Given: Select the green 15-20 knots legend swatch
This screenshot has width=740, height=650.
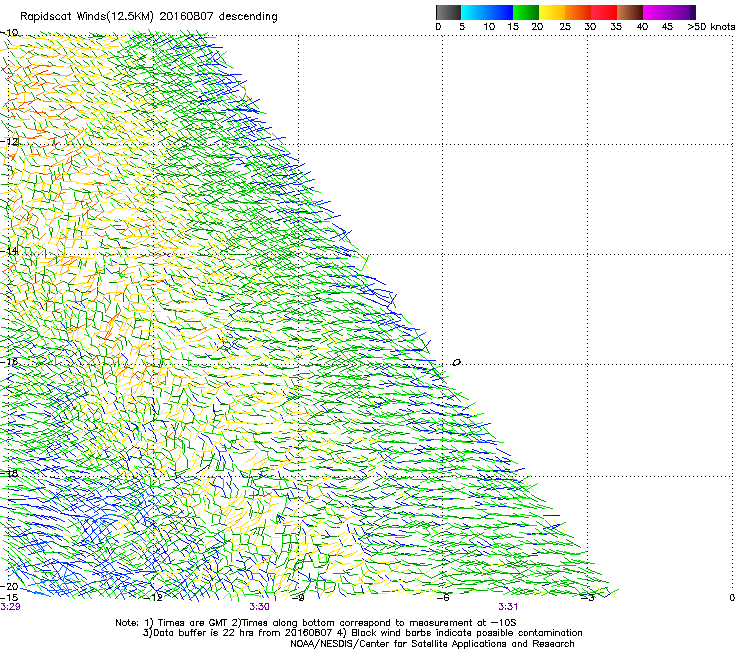Looking at the screenshot, I should [526, 12].
